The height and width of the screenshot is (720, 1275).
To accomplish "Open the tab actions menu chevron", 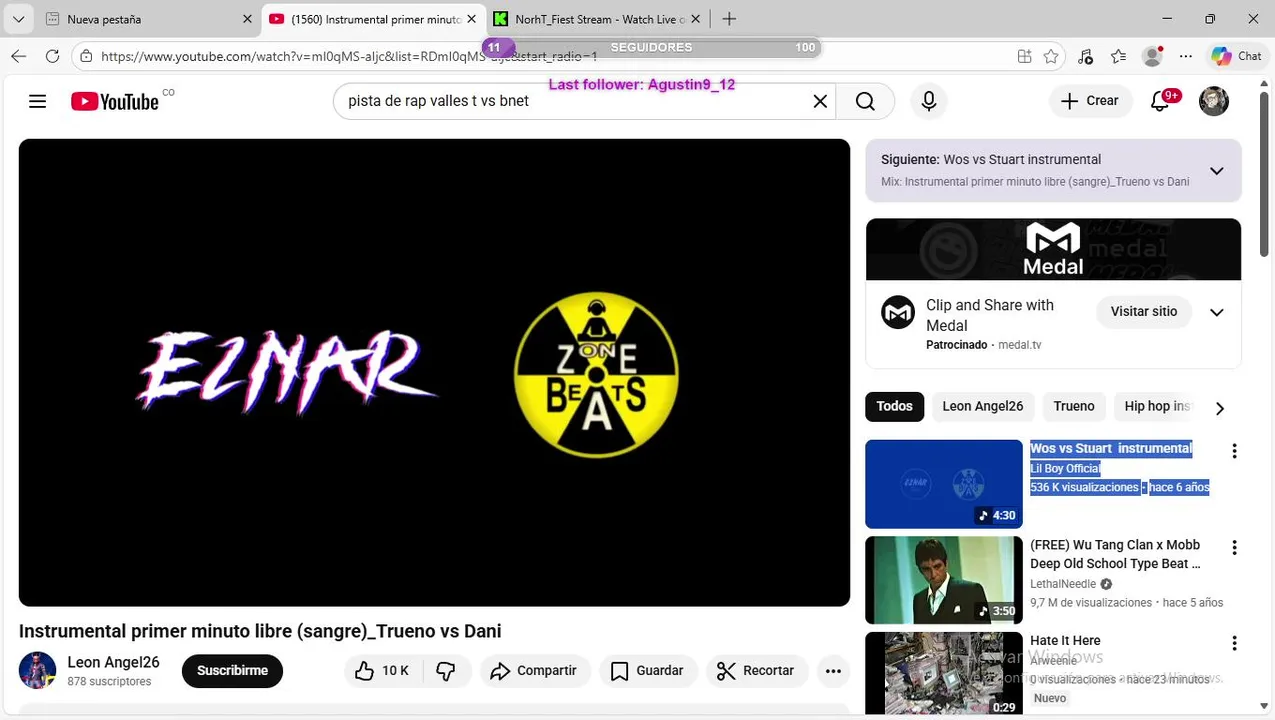I will coord(18,19).
